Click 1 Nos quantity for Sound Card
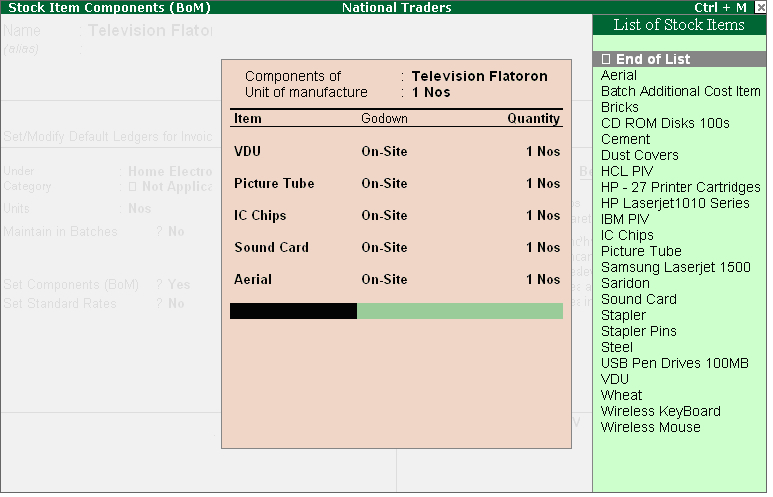The width and height of the screenshot is (773, 497). [543, 248]
